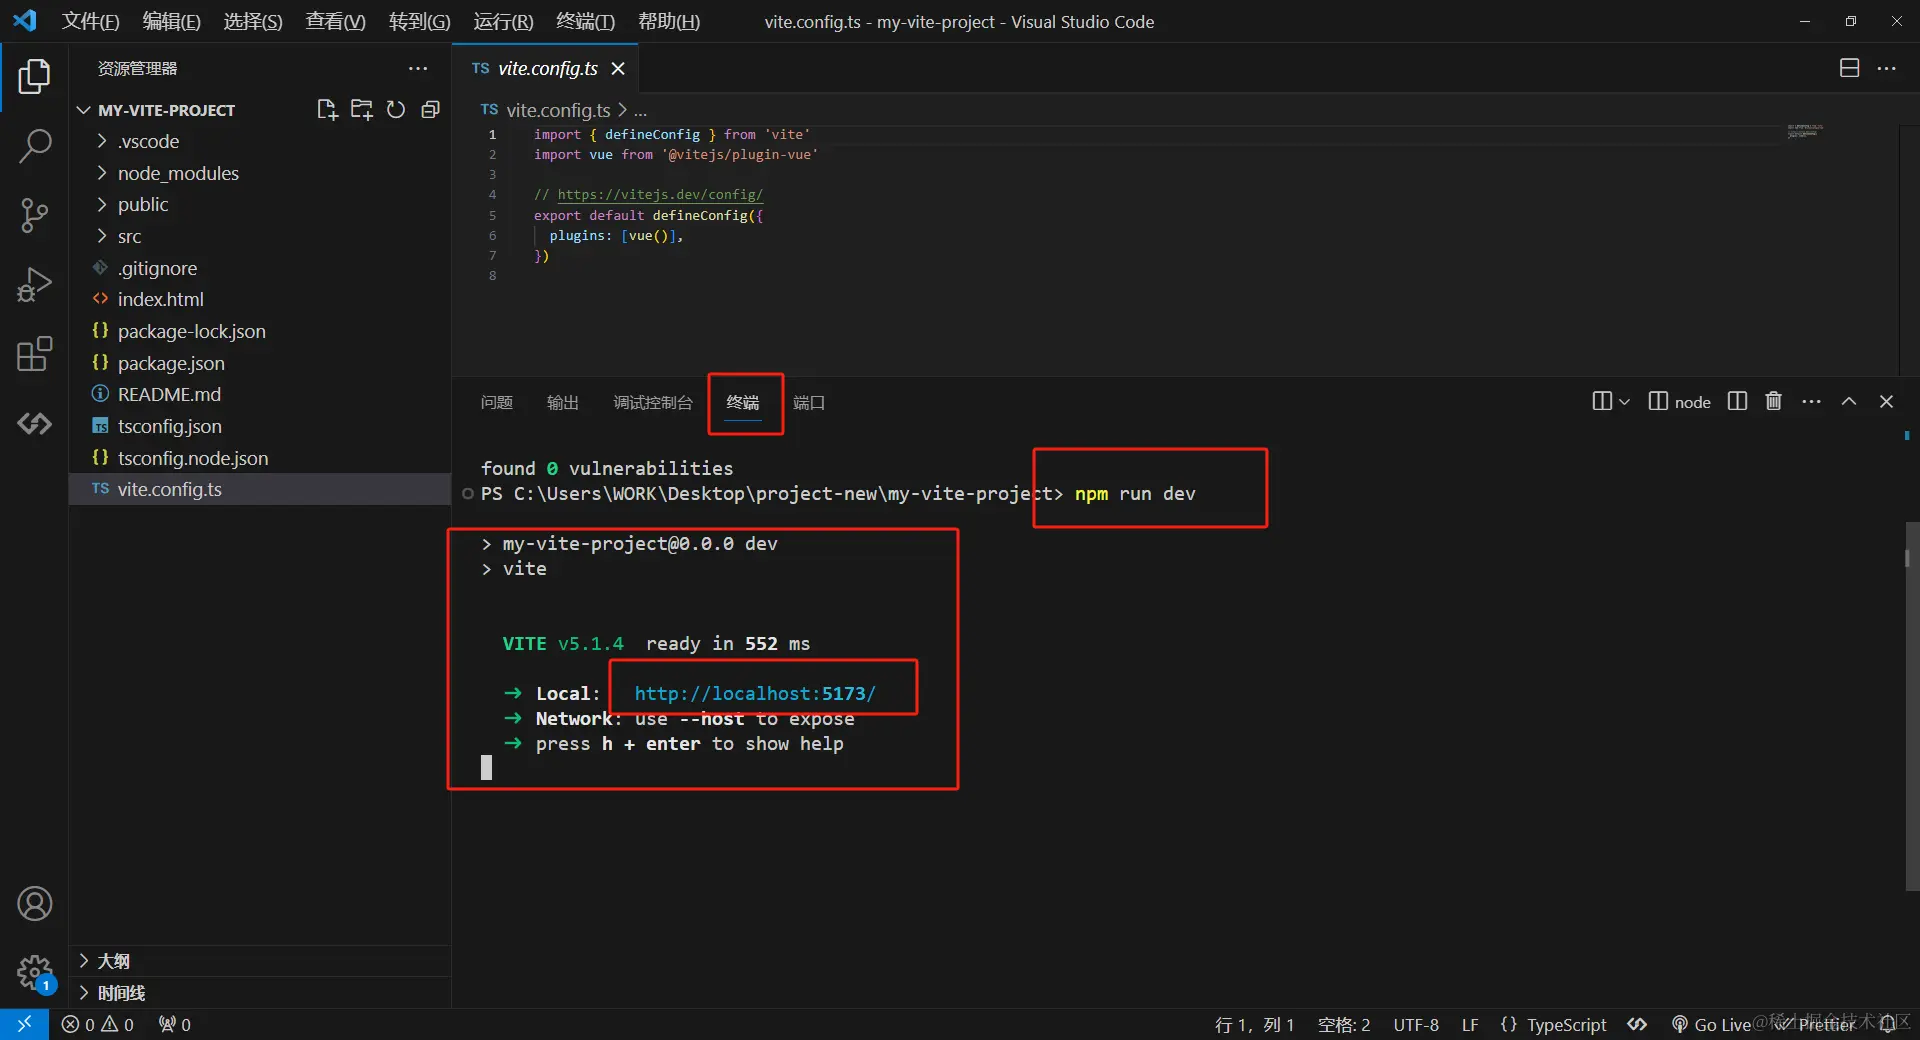
Task: Select the node terminal instance
Action: [1679, 401]
